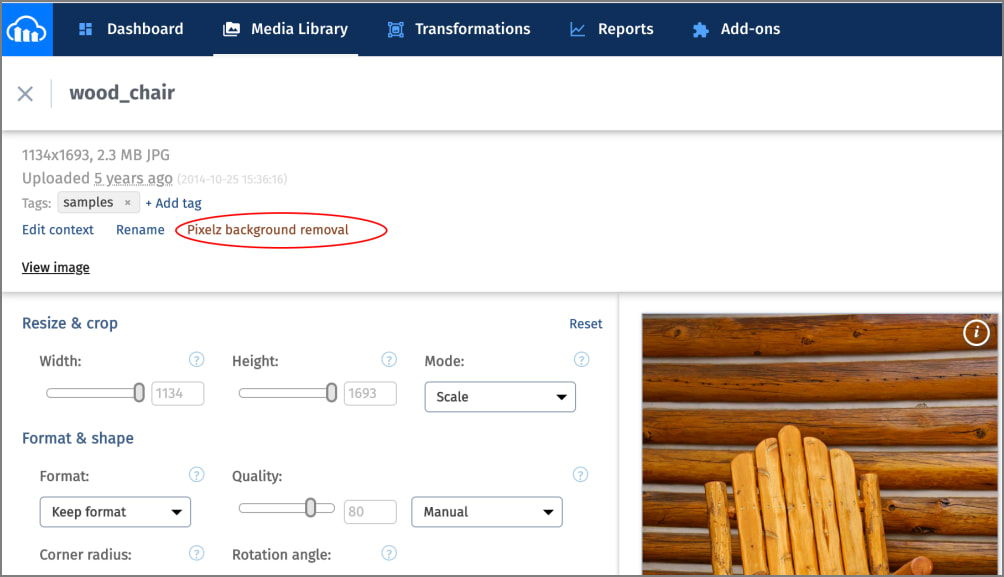Click the Add tag link

[x=173, y=203]
